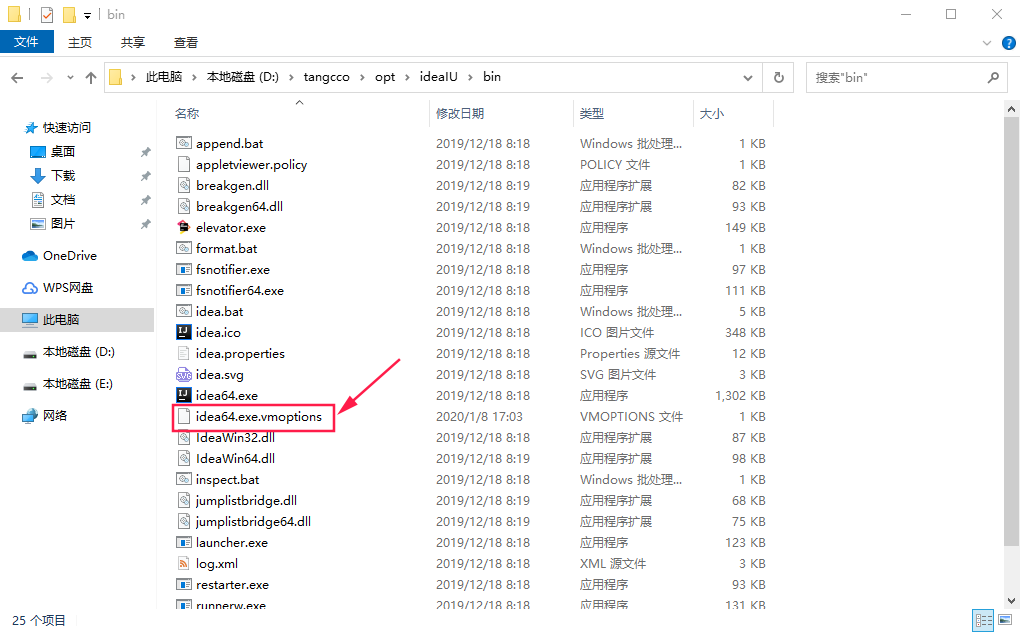This screenshot has width=1020, height=632.
Task: Expand the recent locations dropdown arrow
Action: tap(70, 78)
